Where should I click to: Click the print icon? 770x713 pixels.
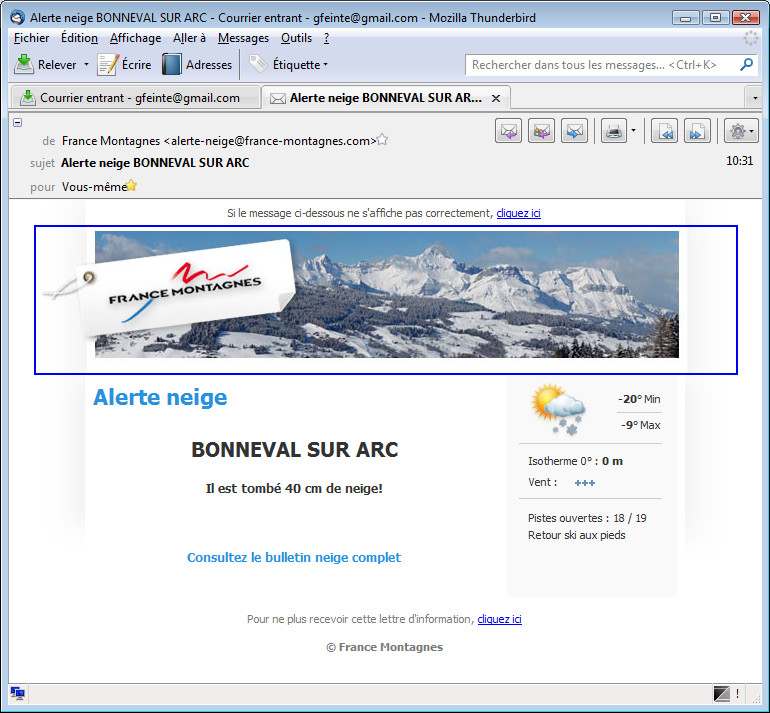coord(613,131)
